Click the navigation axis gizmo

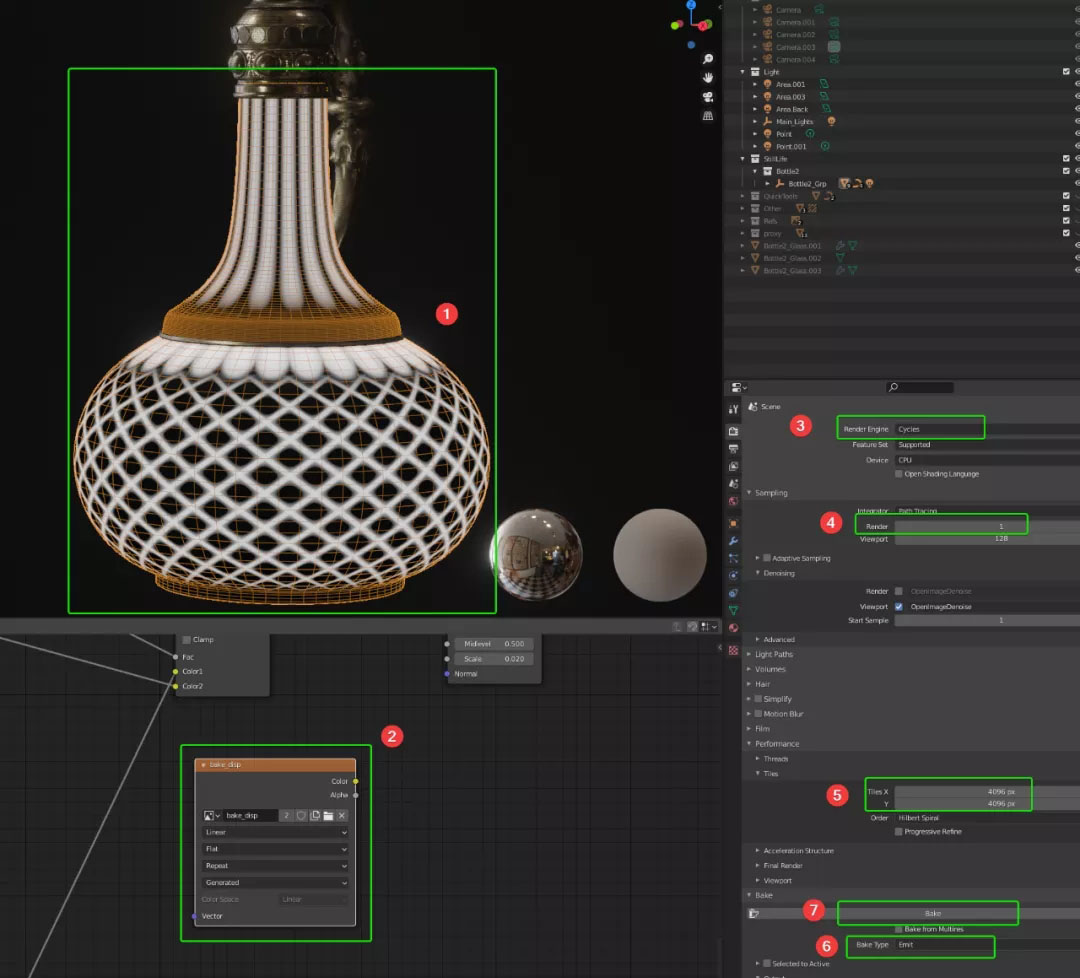coord(692,23)
